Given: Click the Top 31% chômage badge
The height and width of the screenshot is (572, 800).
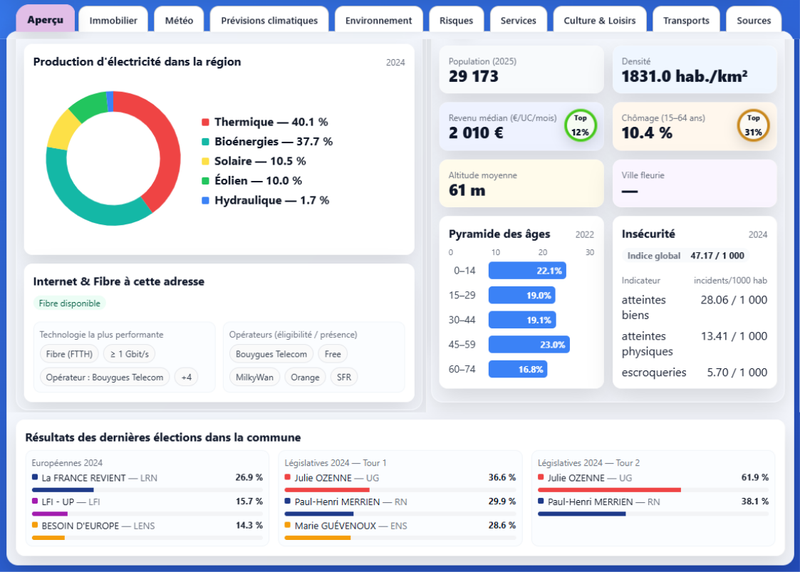Looking at the screenshot, I should tap(753, 126).
